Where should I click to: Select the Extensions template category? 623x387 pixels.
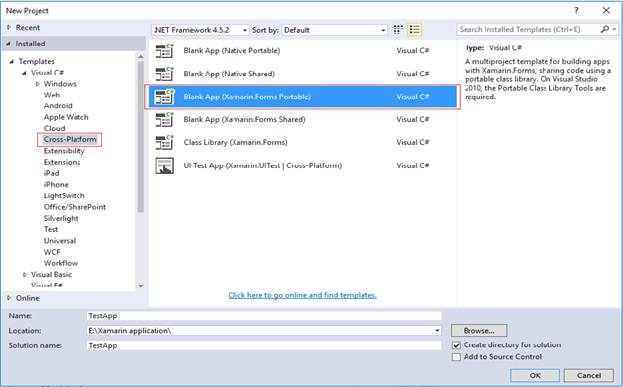click(x=62, y=162)
